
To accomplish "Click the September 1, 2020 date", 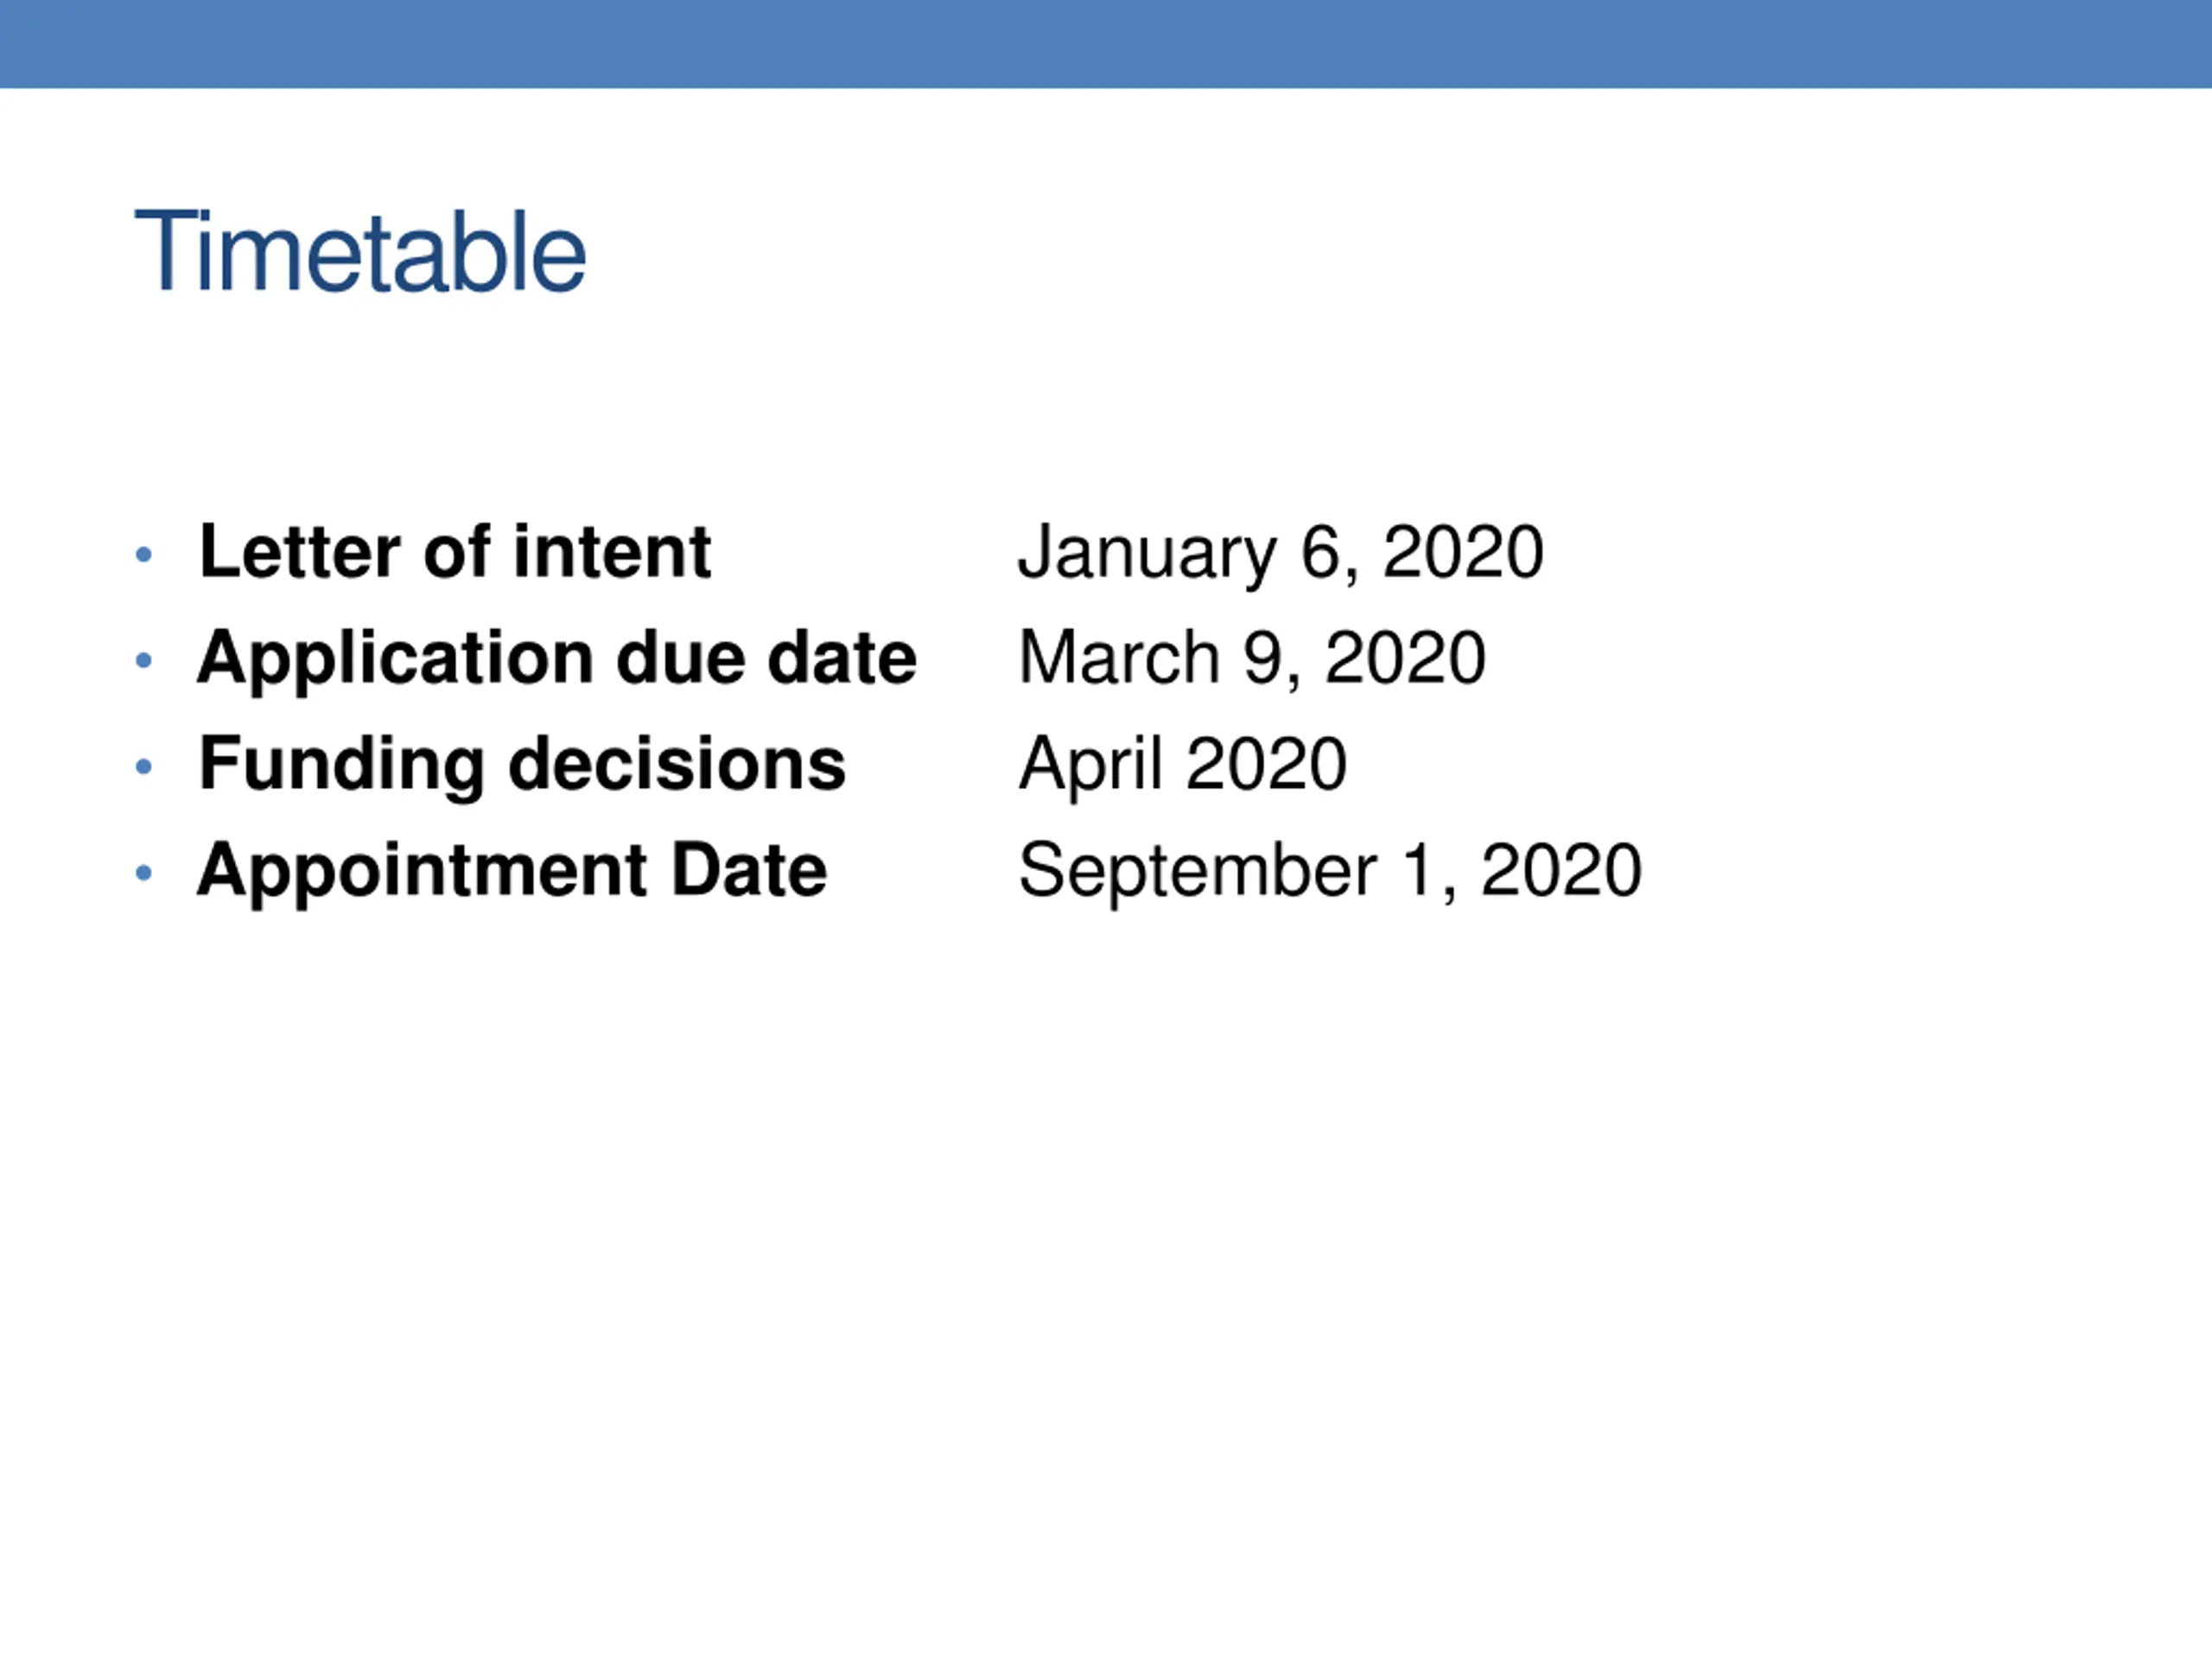I will tap(1330, 871).
